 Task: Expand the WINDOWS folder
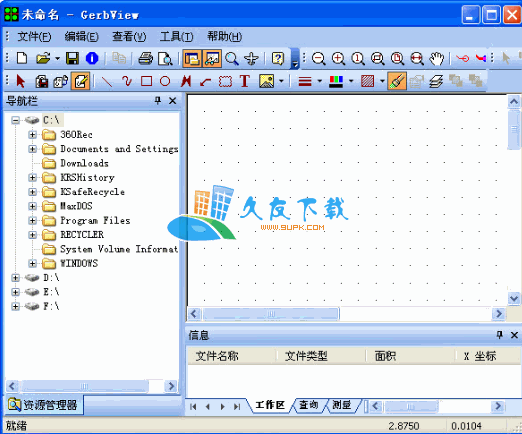coord(32,264)
